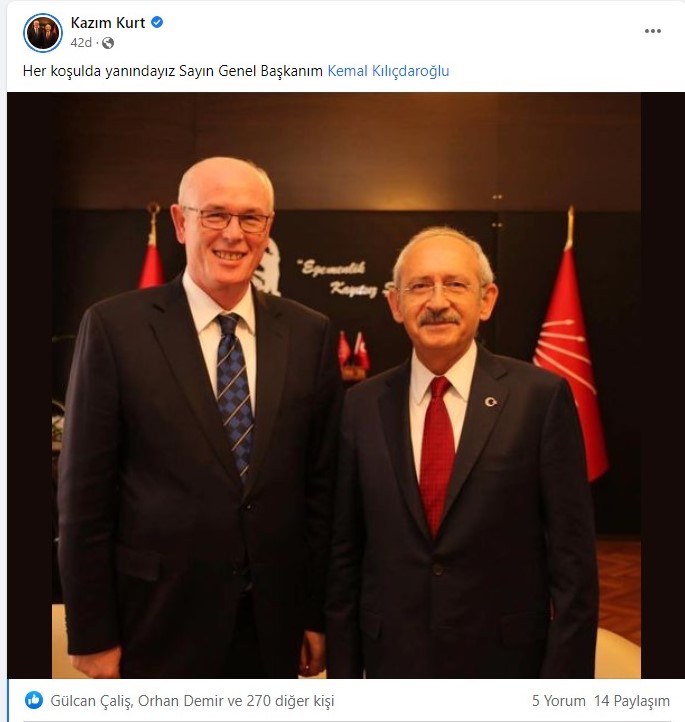Open Gülcan Çaliş in reactions list
Viewport: 685px width, 722px height.
point(92,701)
